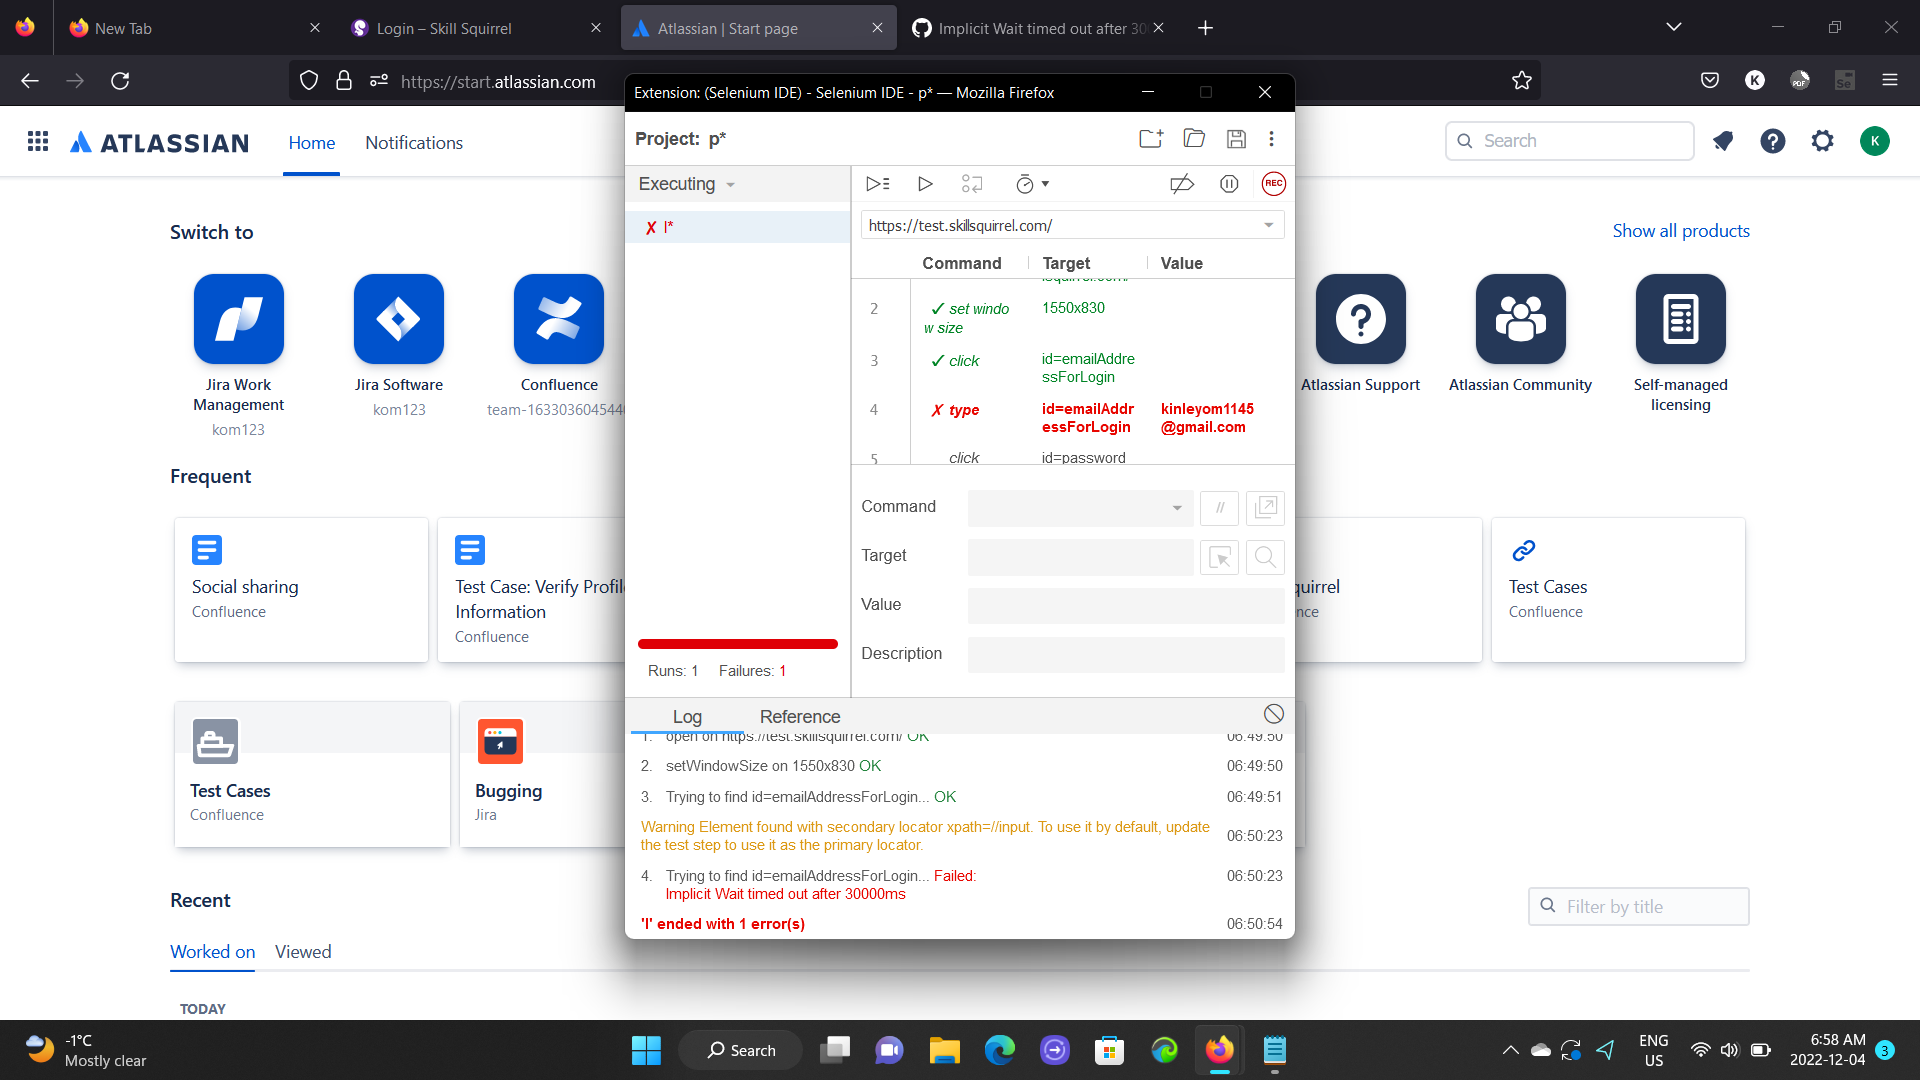Switch to the Reference tab
The image size is (1920, 1080).
799,717
